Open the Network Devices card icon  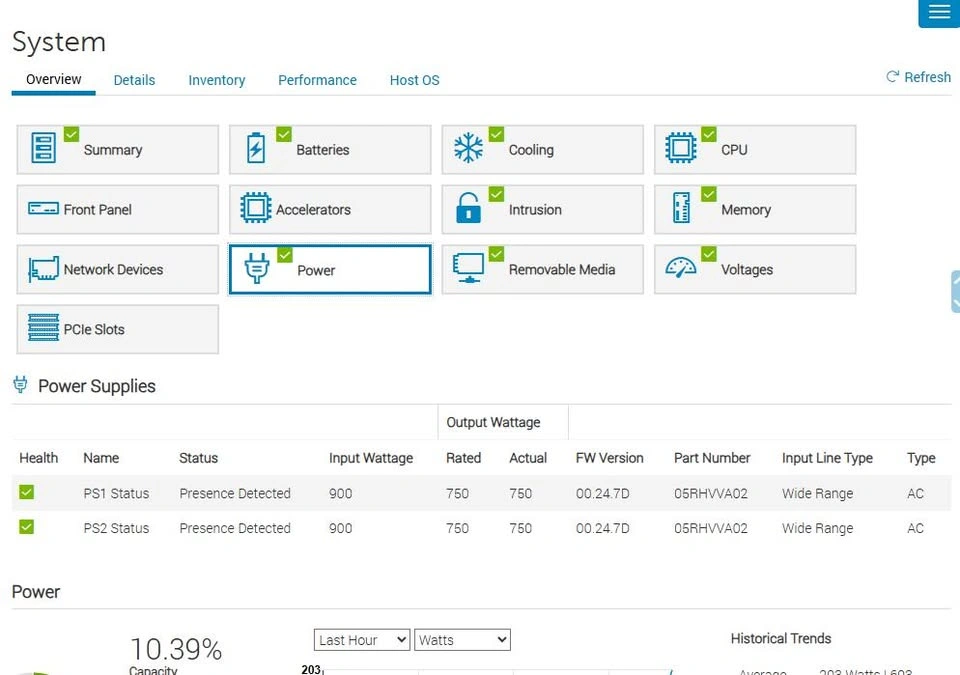click(43, 269)
